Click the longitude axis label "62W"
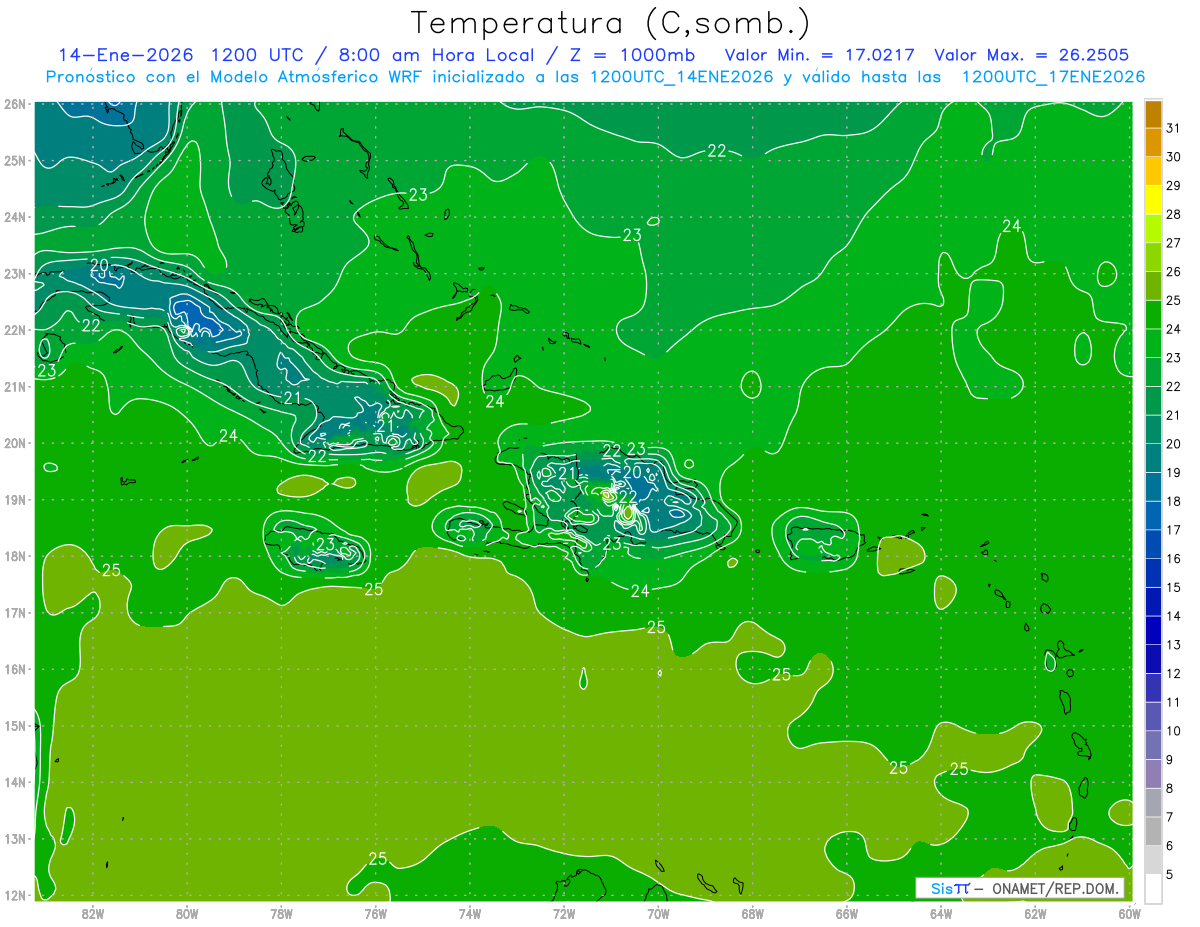Screen dimensions: 1200x927 click(x=1036, y=912)
